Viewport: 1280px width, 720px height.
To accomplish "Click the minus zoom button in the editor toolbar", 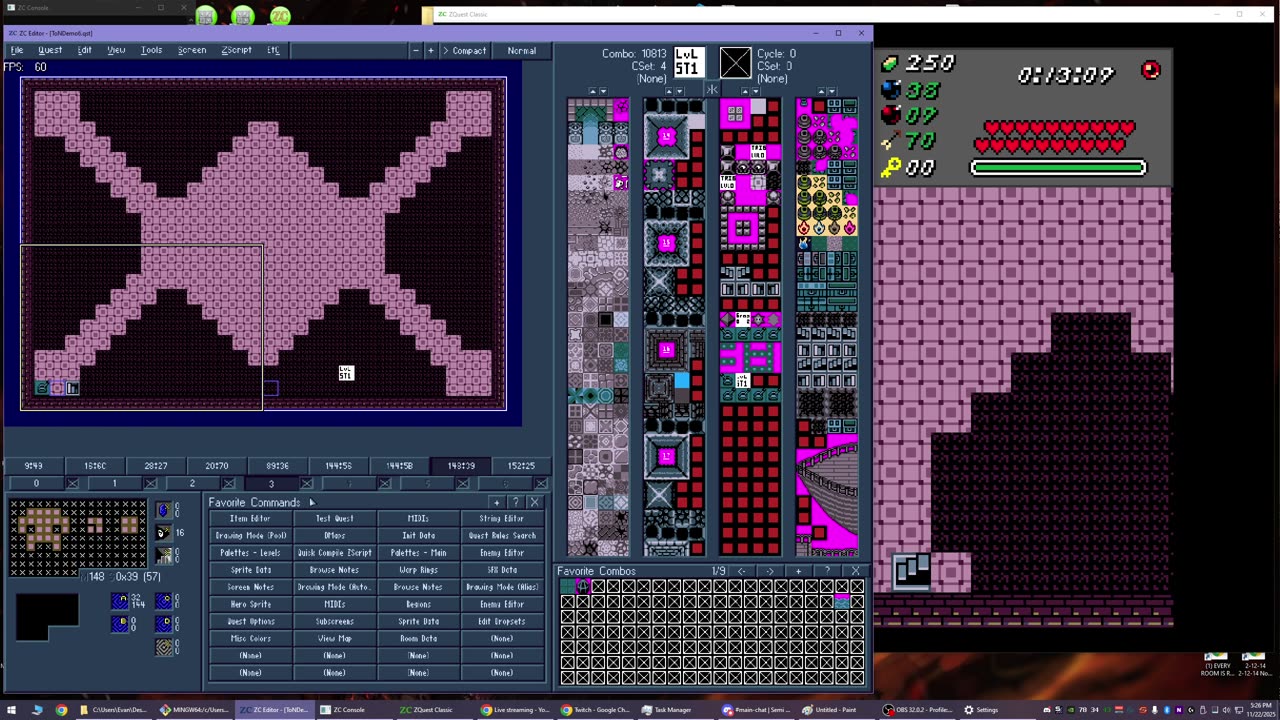I will (x=416, y=50).
